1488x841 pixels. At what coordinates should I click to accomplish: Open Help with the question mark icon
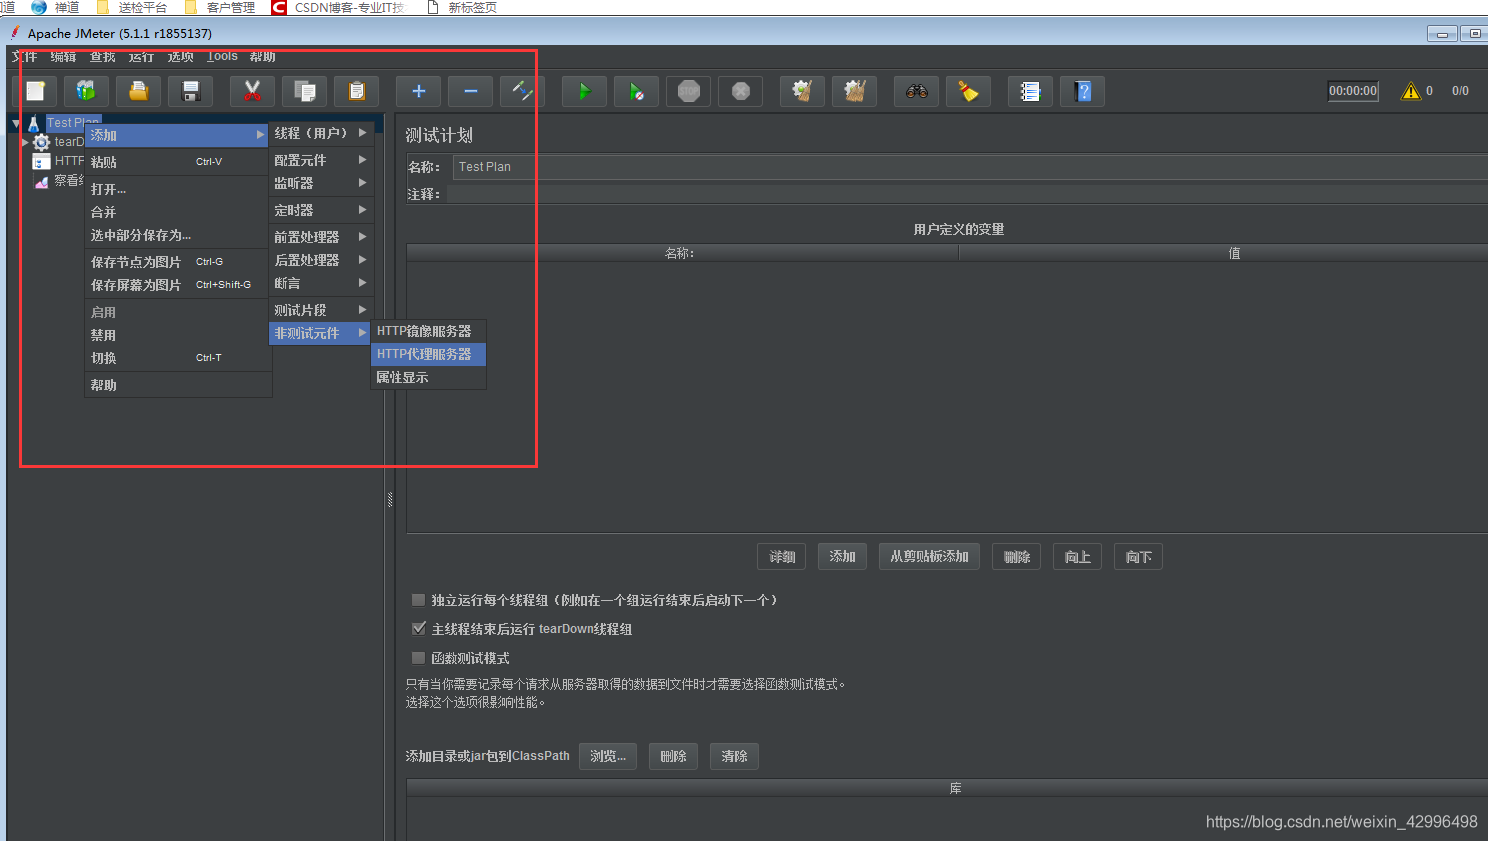click(x=1082, y=91)
